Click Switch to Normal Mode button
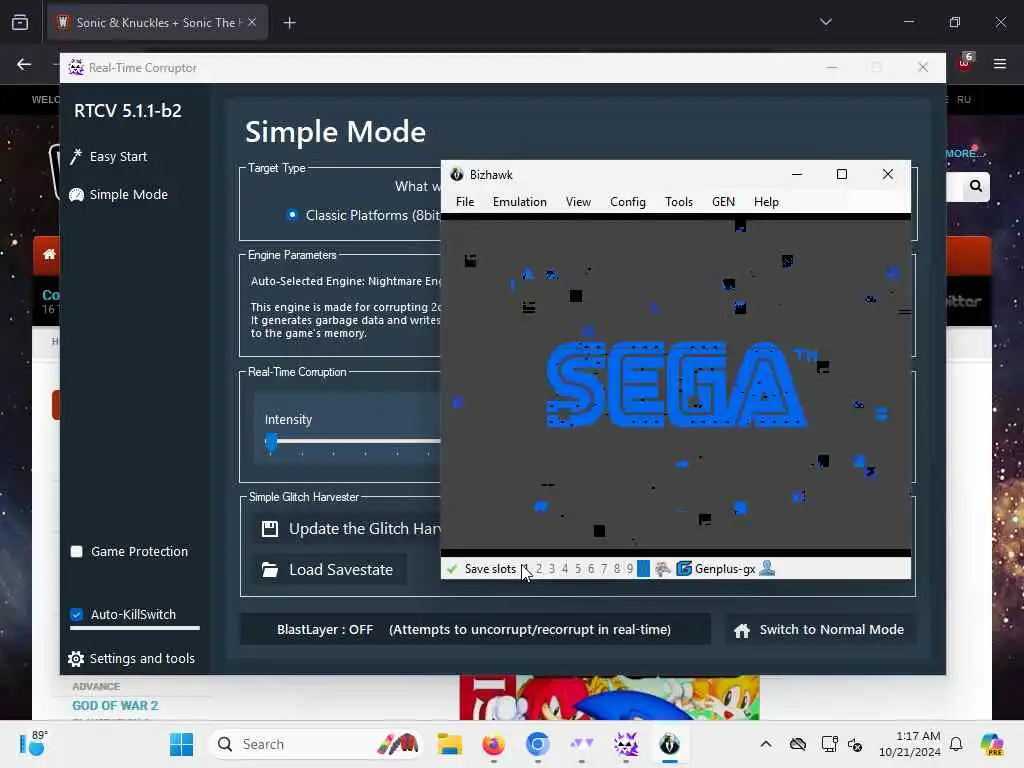This screenshot has width=1024, height=768. (820, 630)
